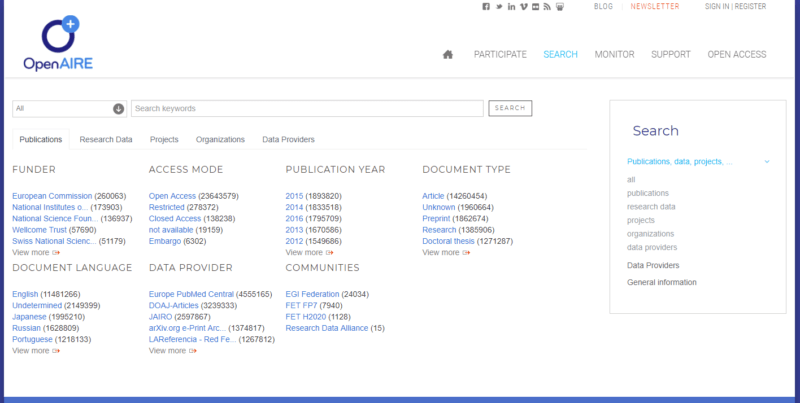Click the SEARCH button
The height and width of the screenshot is (403, 800).
(x=510, y=108)
